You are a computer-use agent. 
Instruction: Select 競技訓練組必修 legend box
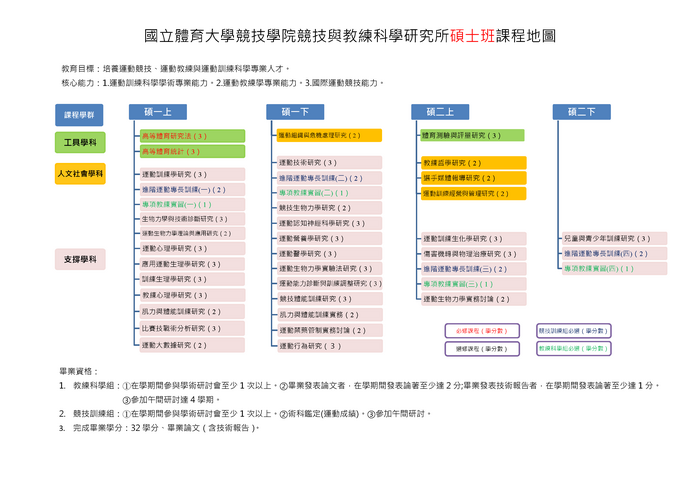click(574, 330)
